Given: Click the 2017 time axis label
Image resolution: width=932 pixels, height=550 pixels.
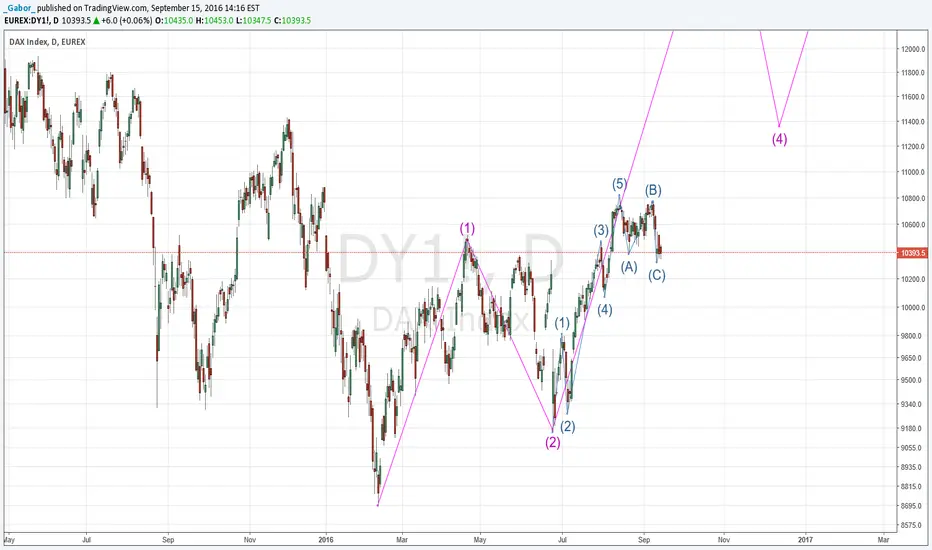Looking at the screenshot, I should coord(805,540).
